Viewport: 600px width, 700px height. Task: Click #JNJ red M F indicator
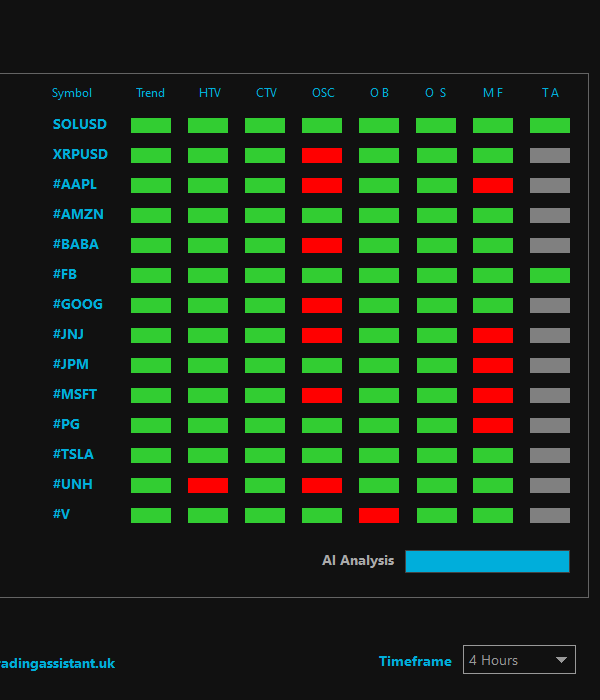pyautogui.click(x=493, y=335)
